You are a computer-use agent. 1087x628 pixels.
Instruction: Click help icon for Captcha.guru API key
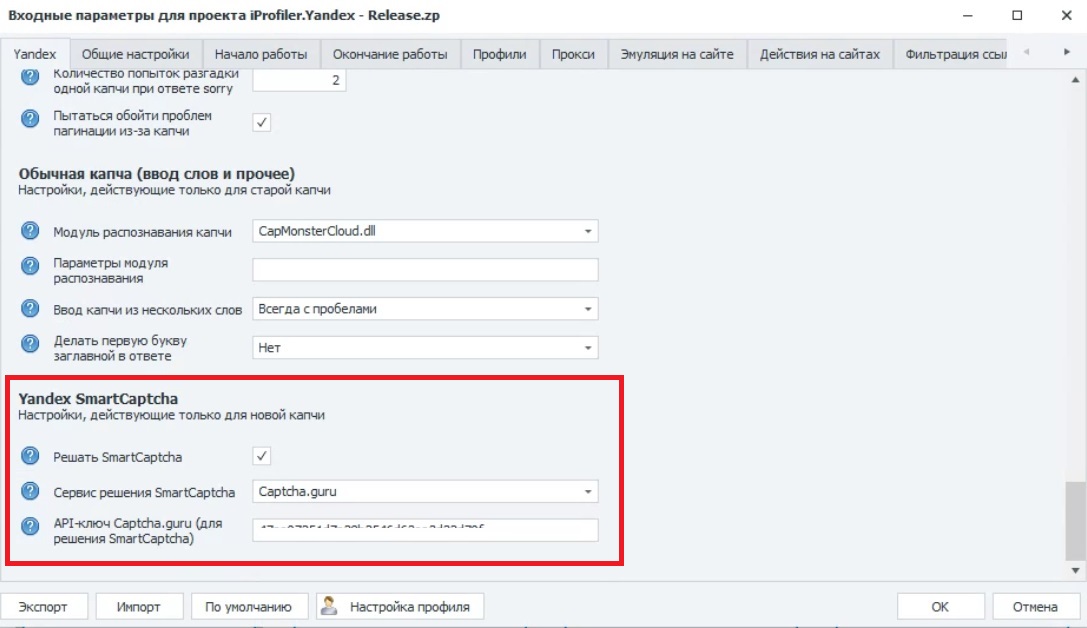(x=30, y=527)
